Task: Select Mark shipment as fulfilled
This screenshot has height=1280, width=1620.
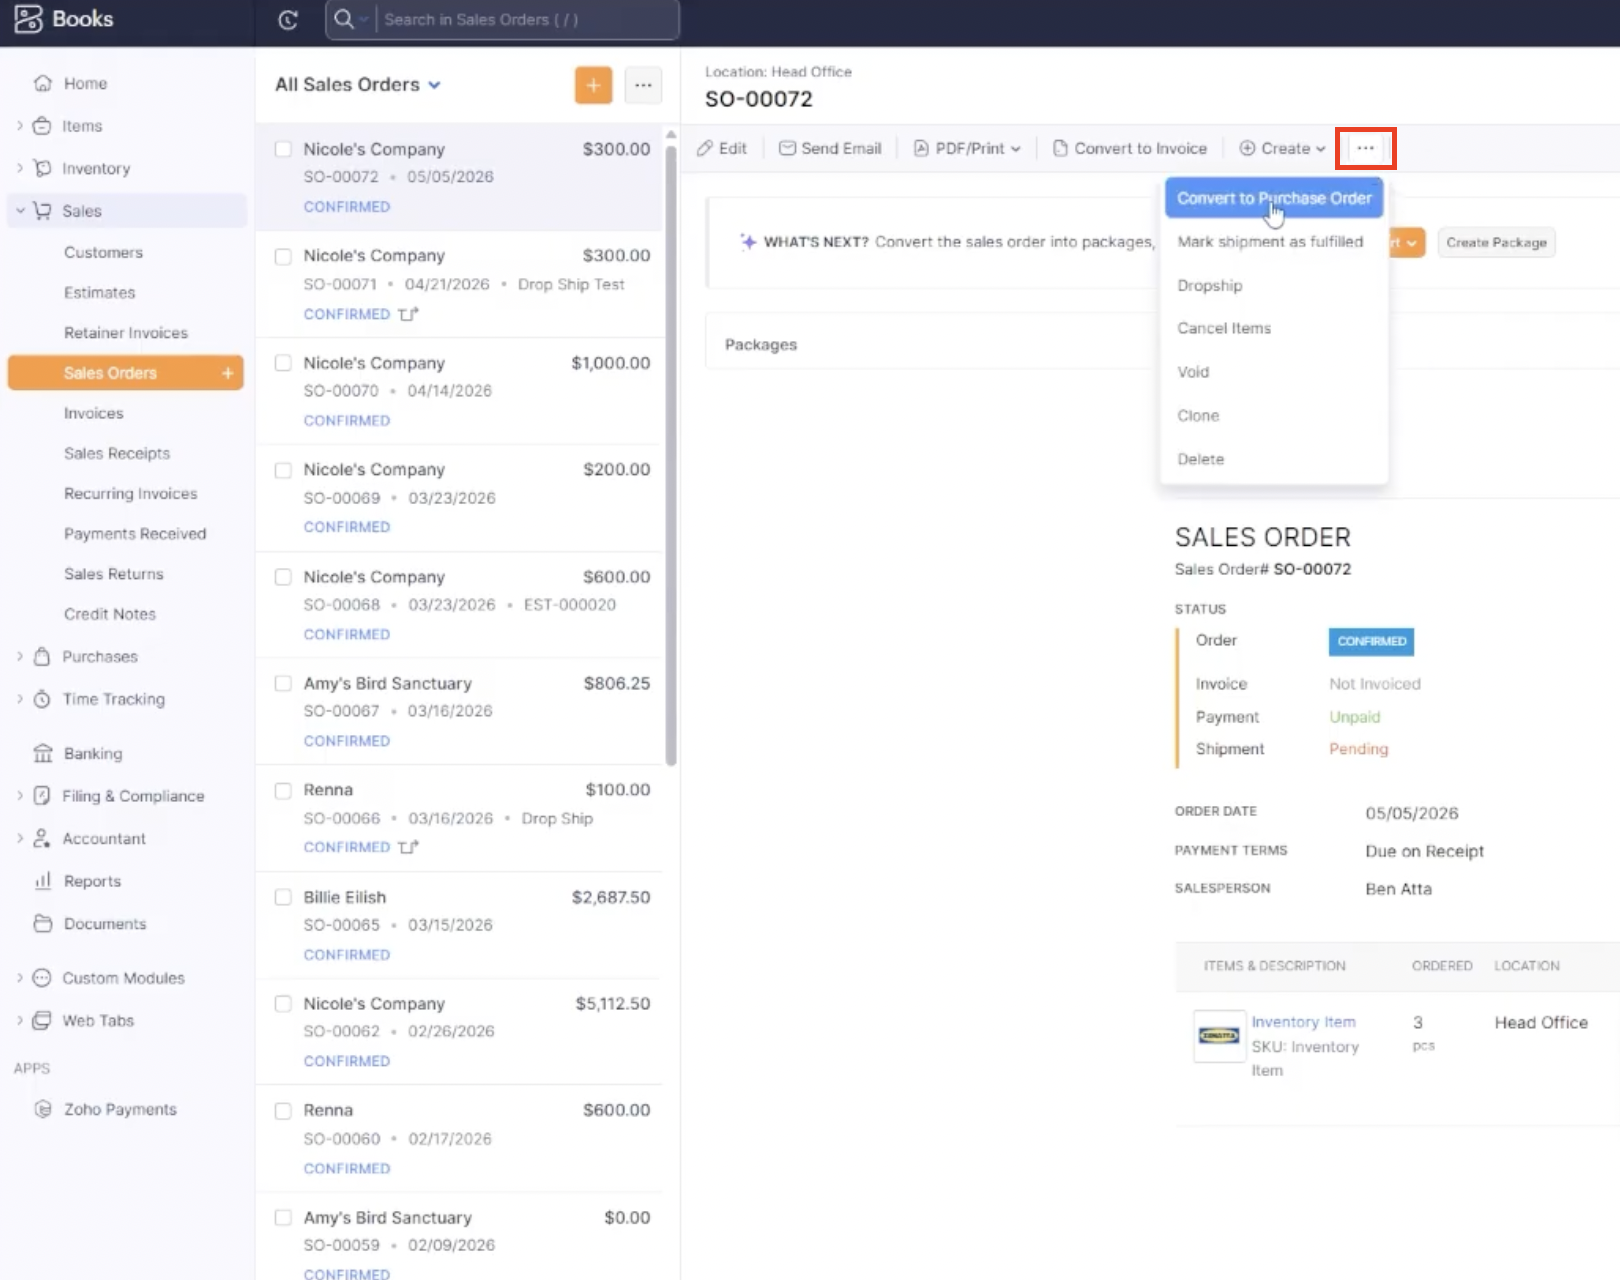Action: point(1270,242)
